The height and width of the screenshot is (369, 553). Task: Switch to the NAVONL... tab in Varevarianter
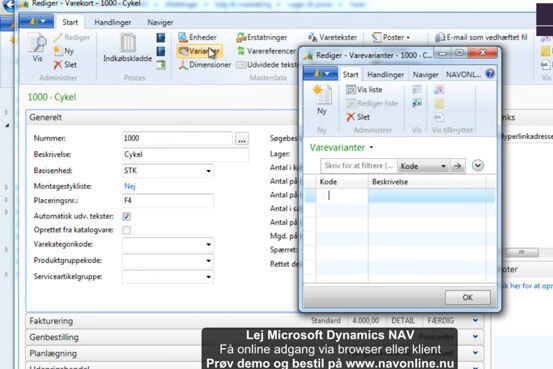point(463,75)
